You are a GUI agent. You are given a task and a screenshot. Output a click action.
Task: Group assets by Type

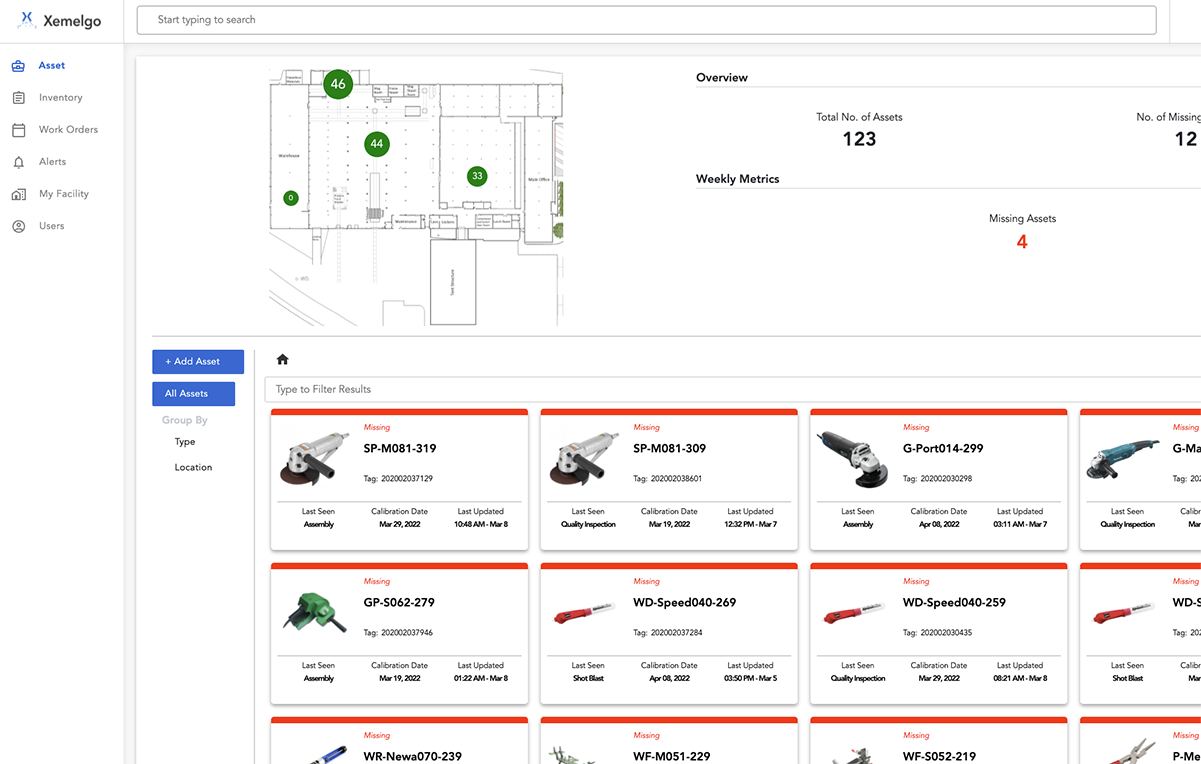pos(185,442)
